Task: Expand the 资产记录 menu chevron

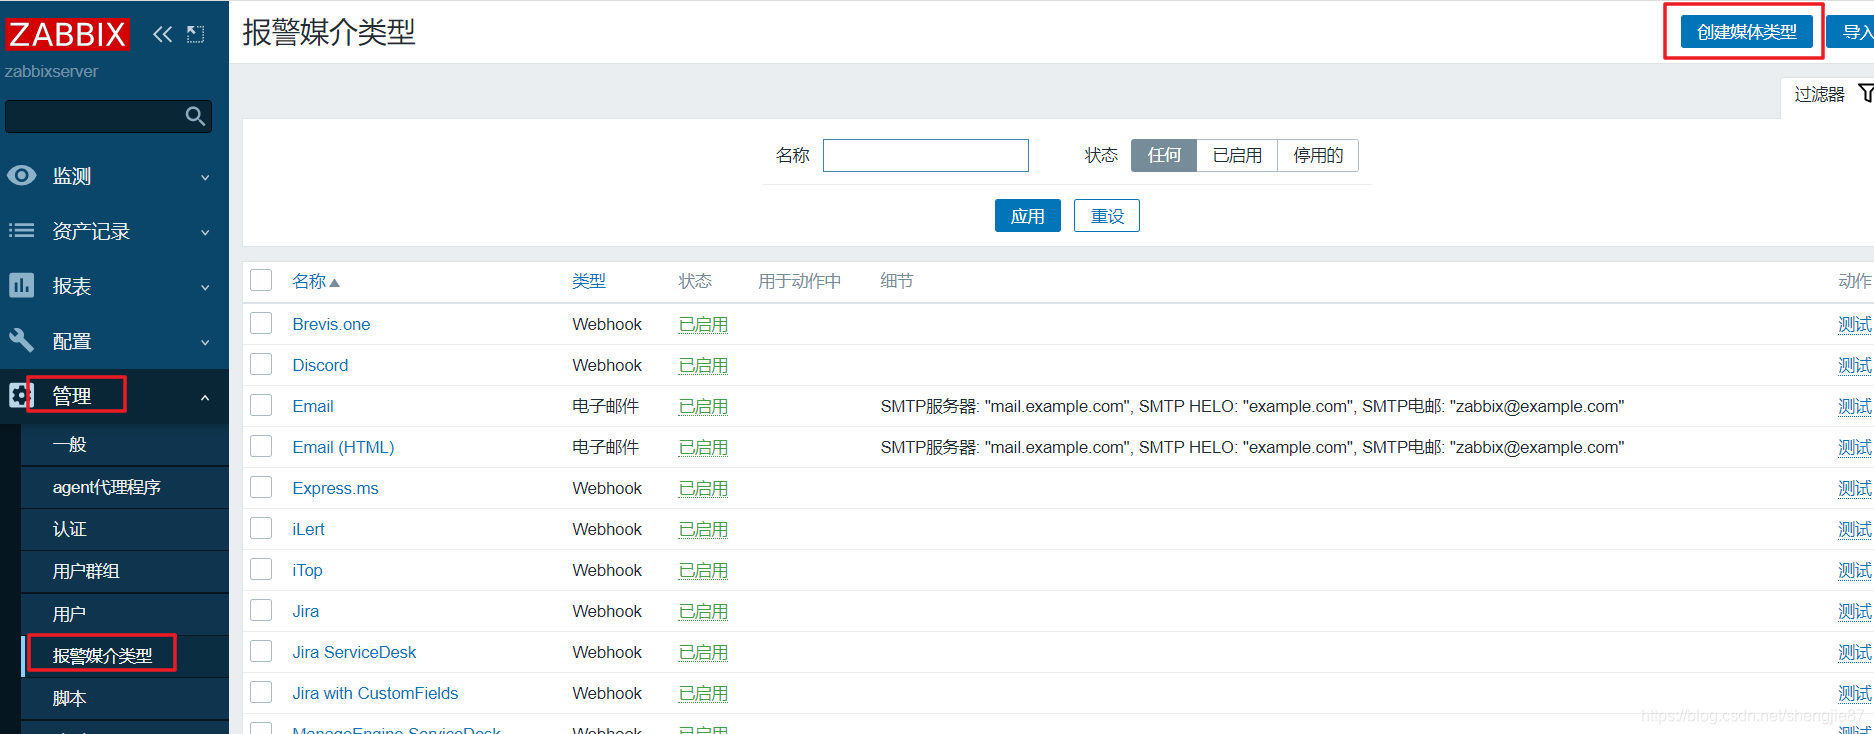Action: [205, 232]
